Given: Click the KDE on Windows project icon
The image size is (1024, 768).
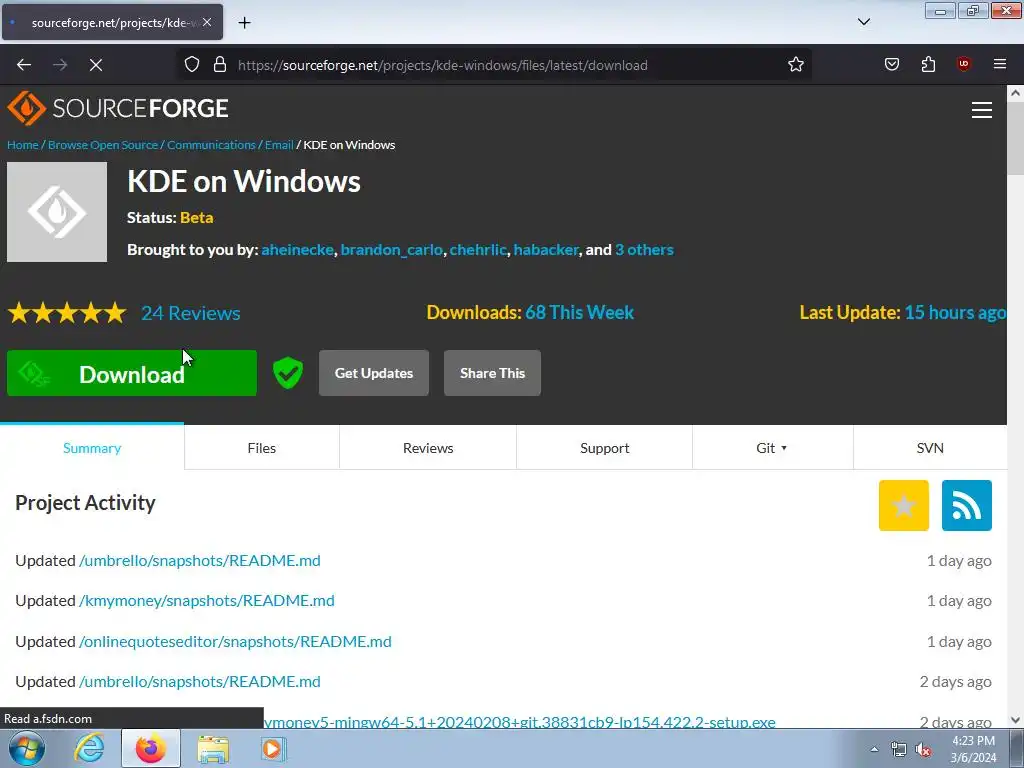Looking at the screenshot, I should coord(57,212).
